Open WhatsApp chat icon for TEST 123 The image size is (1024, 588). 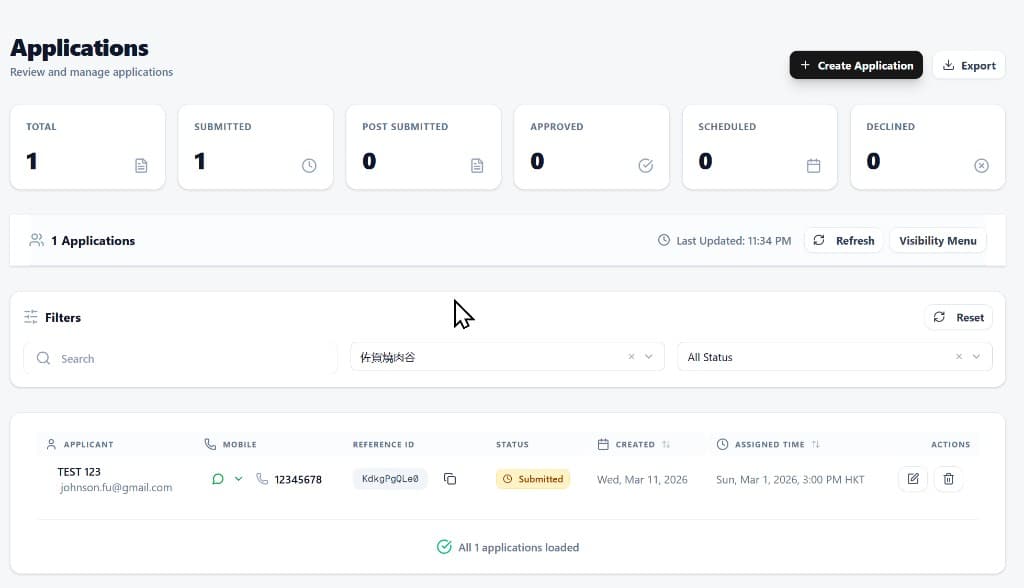pyautogui.click(x=218, y=479)
